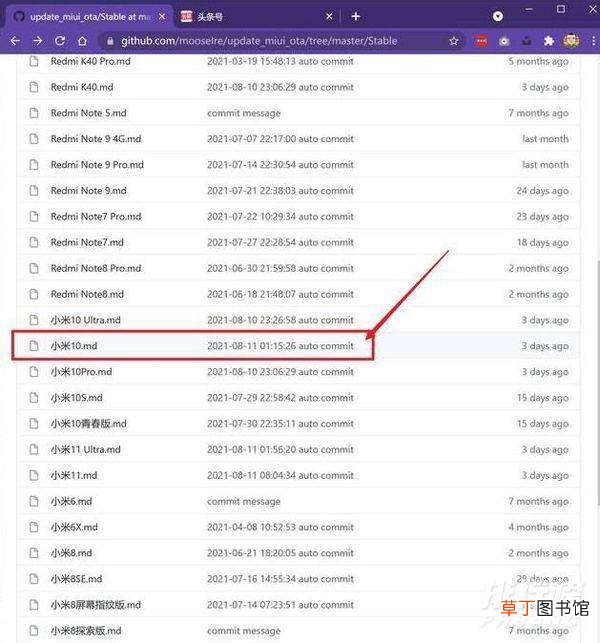This screenshot has width=600, height=643.
Task: Open a new browser tab
Action: click(356, 16)
